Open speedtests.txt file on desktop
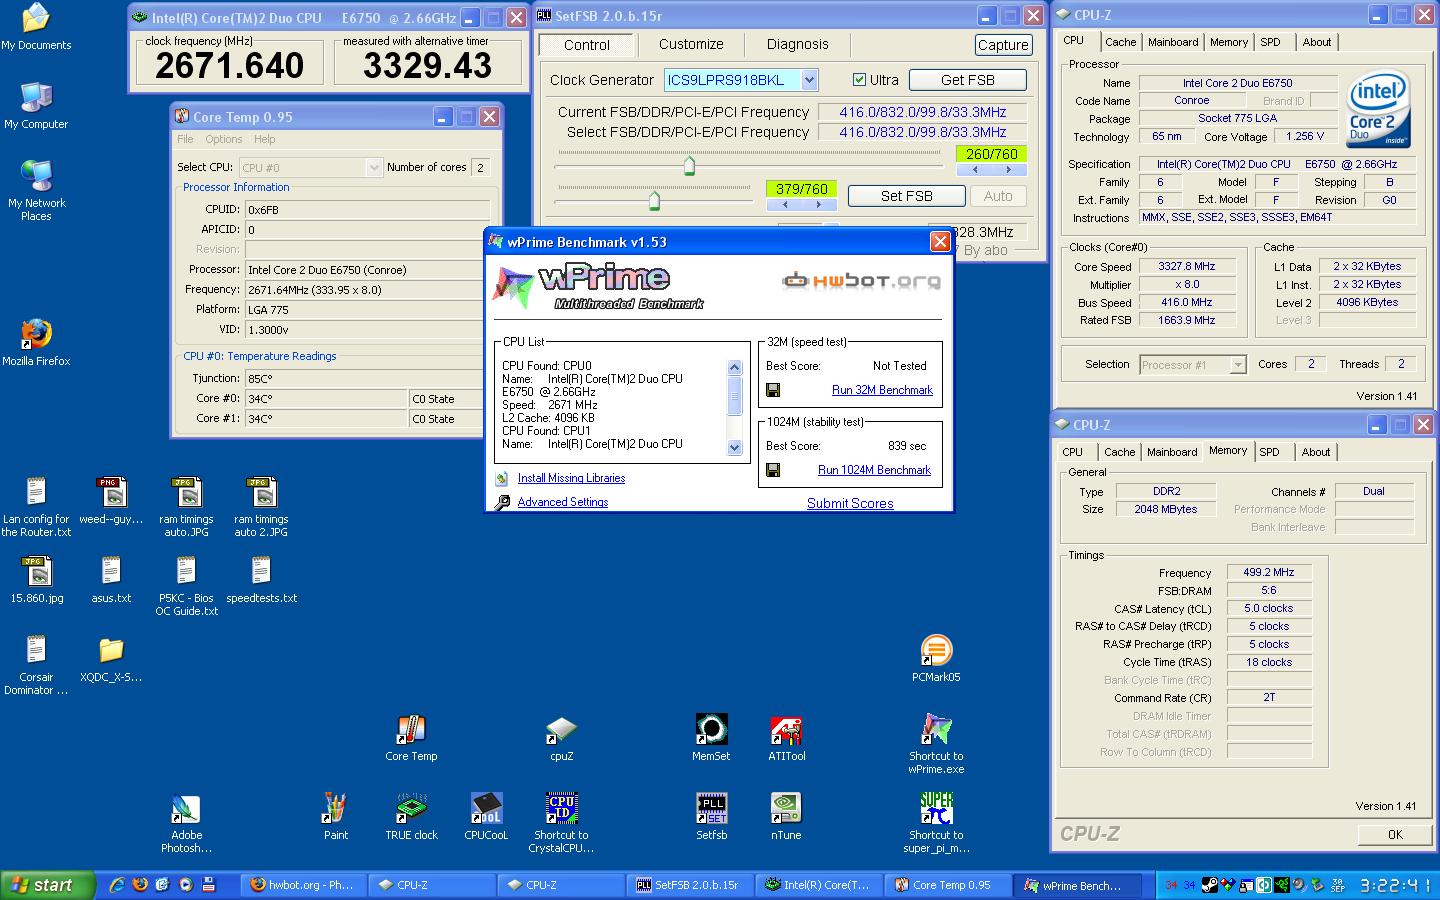1440x900 pixels. [x=261, y=580]
